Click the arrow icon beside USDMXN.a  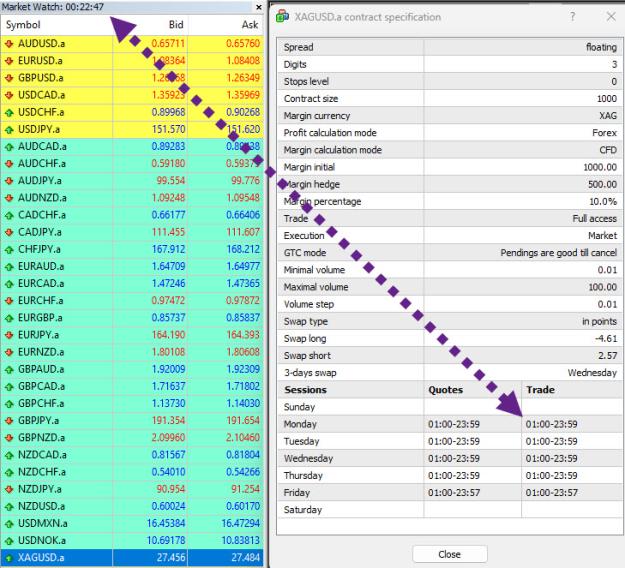(x=9, y=523)
